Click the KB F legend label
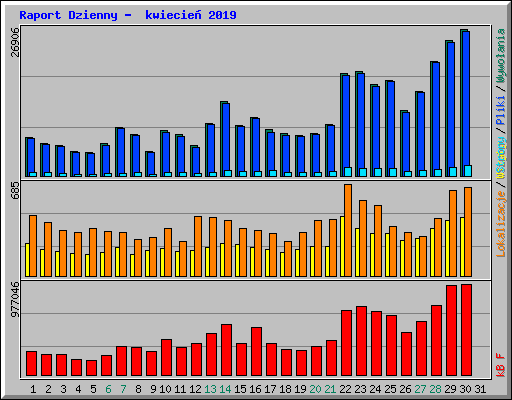Viewport: 512px width, 400px height. (501, 365)
